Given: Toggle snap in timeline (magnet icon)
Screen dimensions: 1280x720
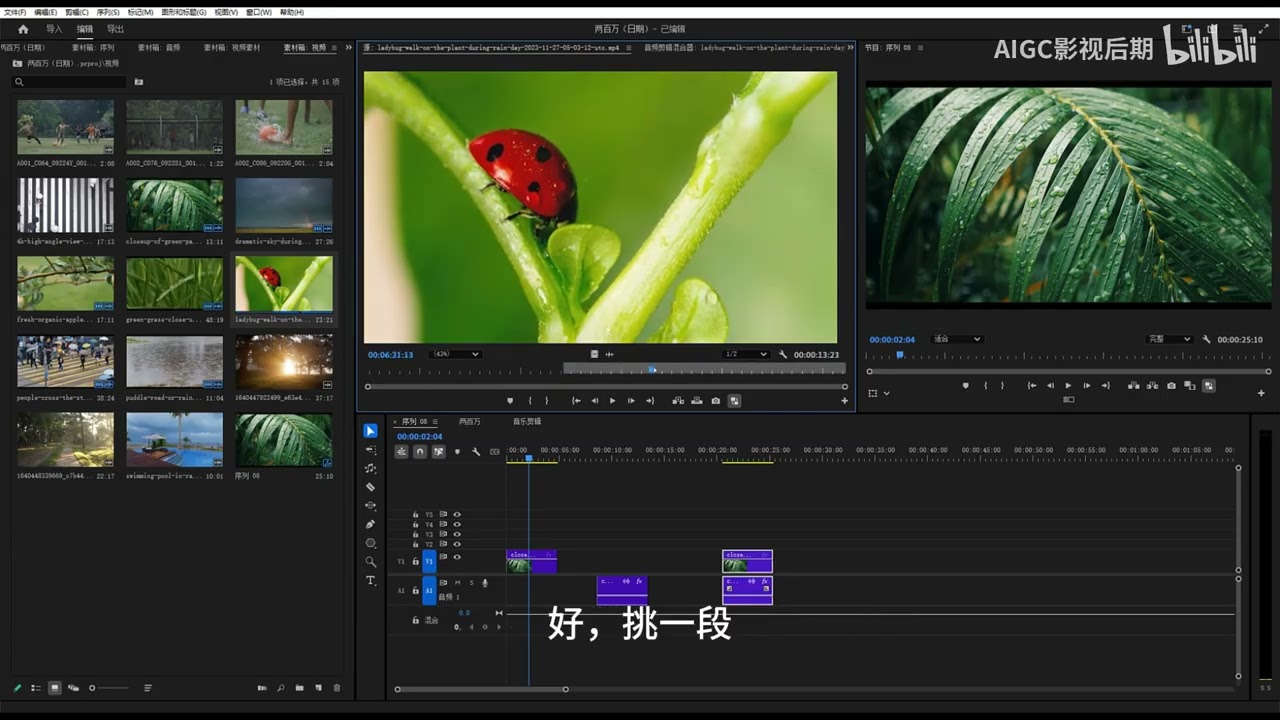Looking at the screenshot, I should click(420, 452).
